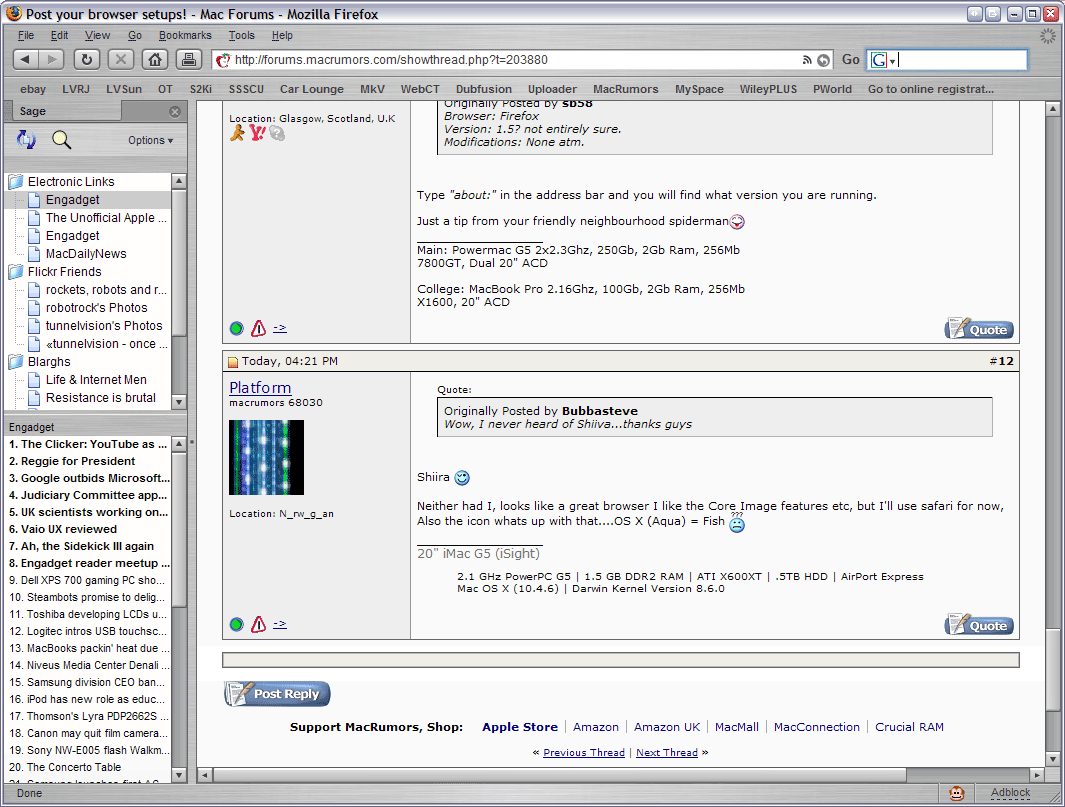This screenshot has width=1065, height=807.
Task: Collapse the Electronic Links folder
Action: click(16, 181)
